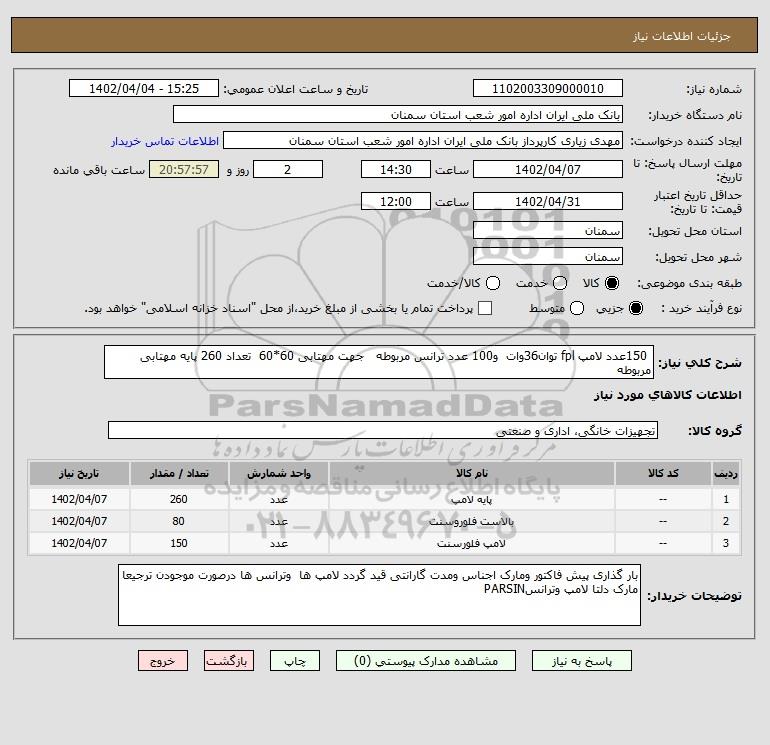Click the شرح کلی نیاز description box

pyautogui.click(x=379, y=362)
